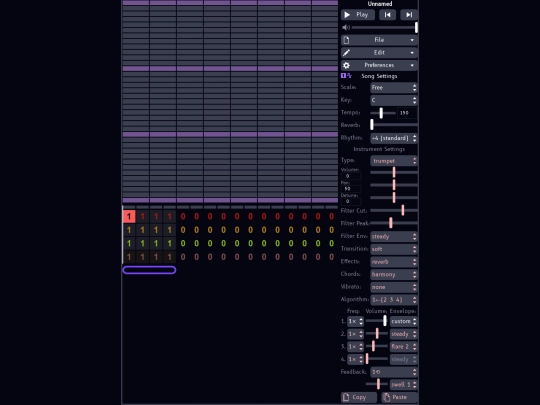This screenshot has height=405, width=540.
Task: Jump to the previous bar
Action: (x=387, y=15)
